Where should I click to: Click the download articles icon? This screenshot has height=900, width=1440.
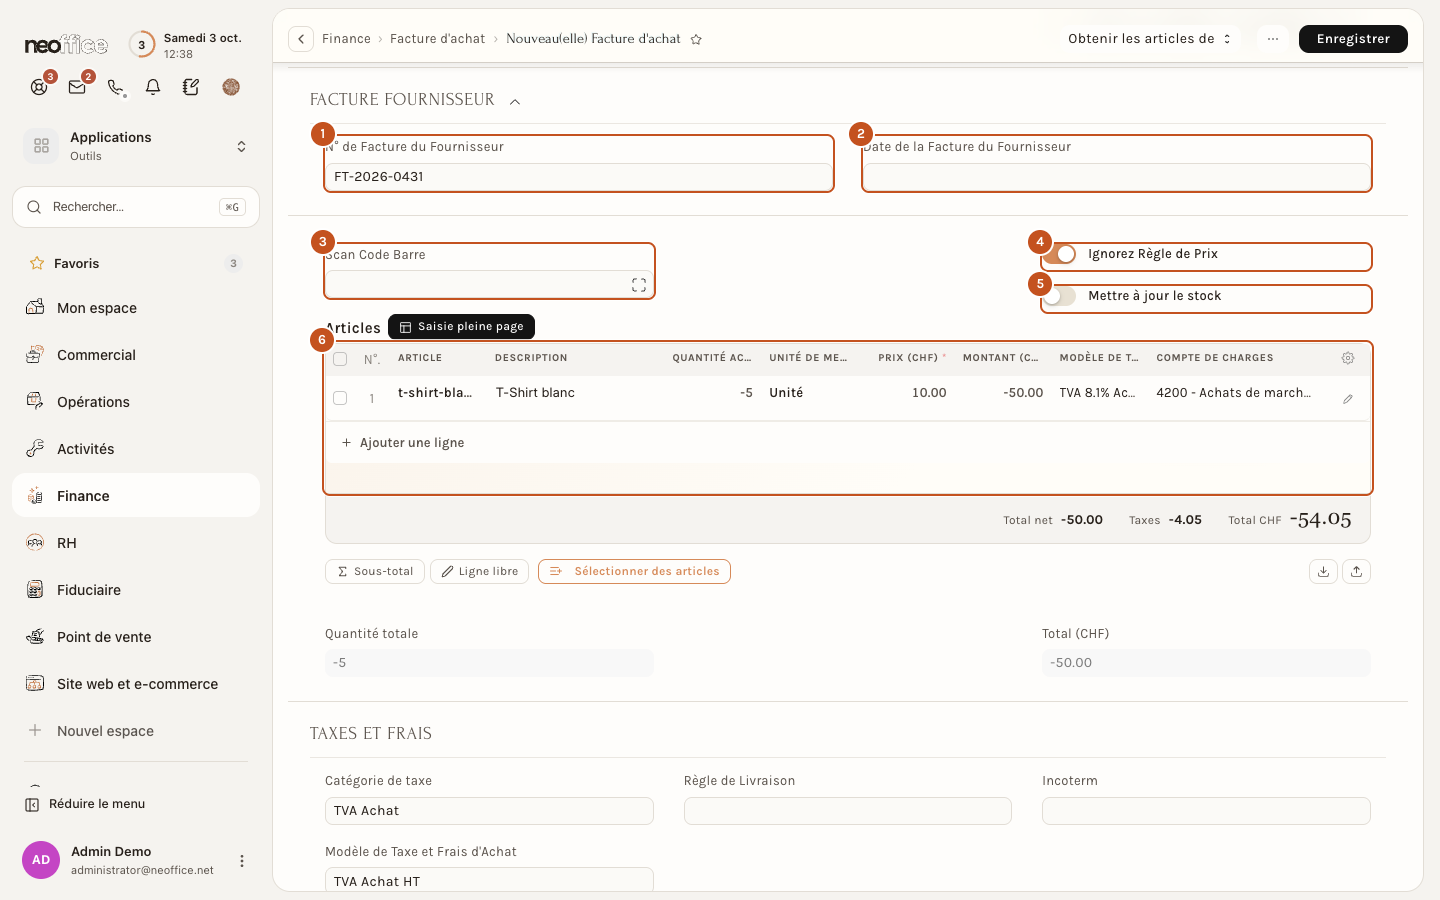tap(1323, 571)
